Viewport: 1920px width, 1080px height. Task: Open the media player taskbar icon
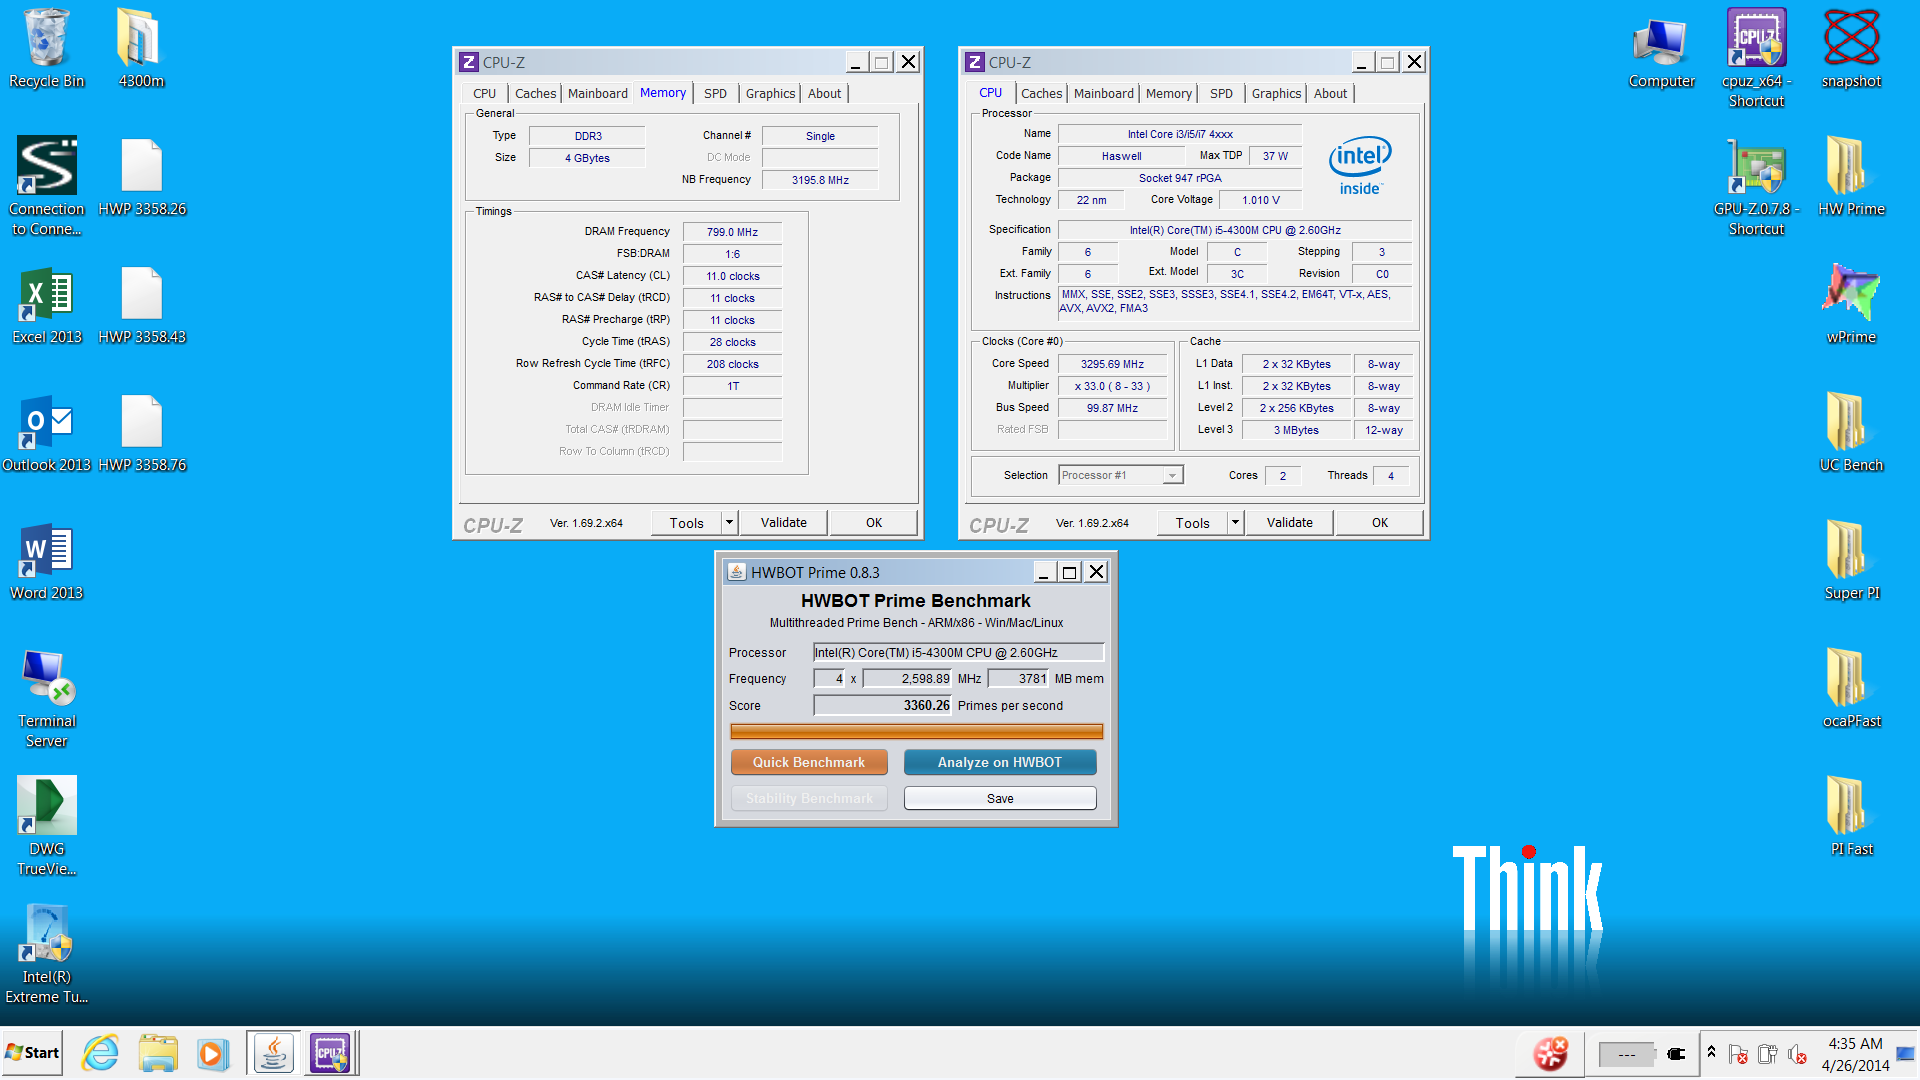[x=212, y=1053]
